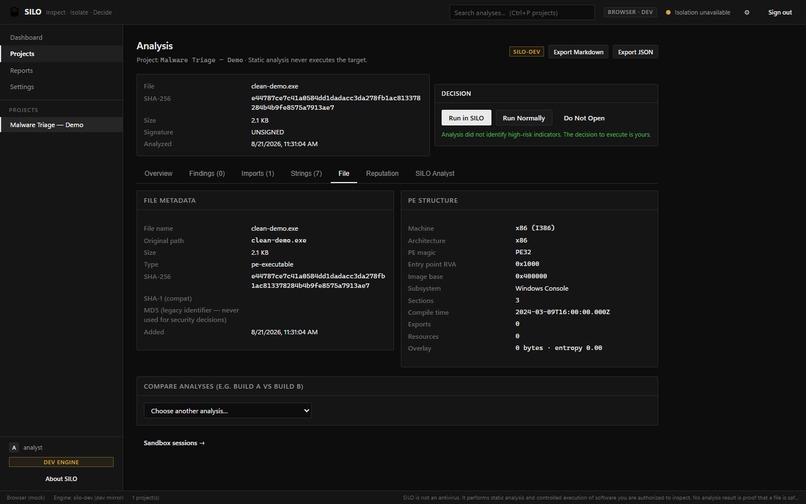This screenshot has width=806, height=504.
Task: Open Projects in the sidebar
Action: click(x=61, y=53)
